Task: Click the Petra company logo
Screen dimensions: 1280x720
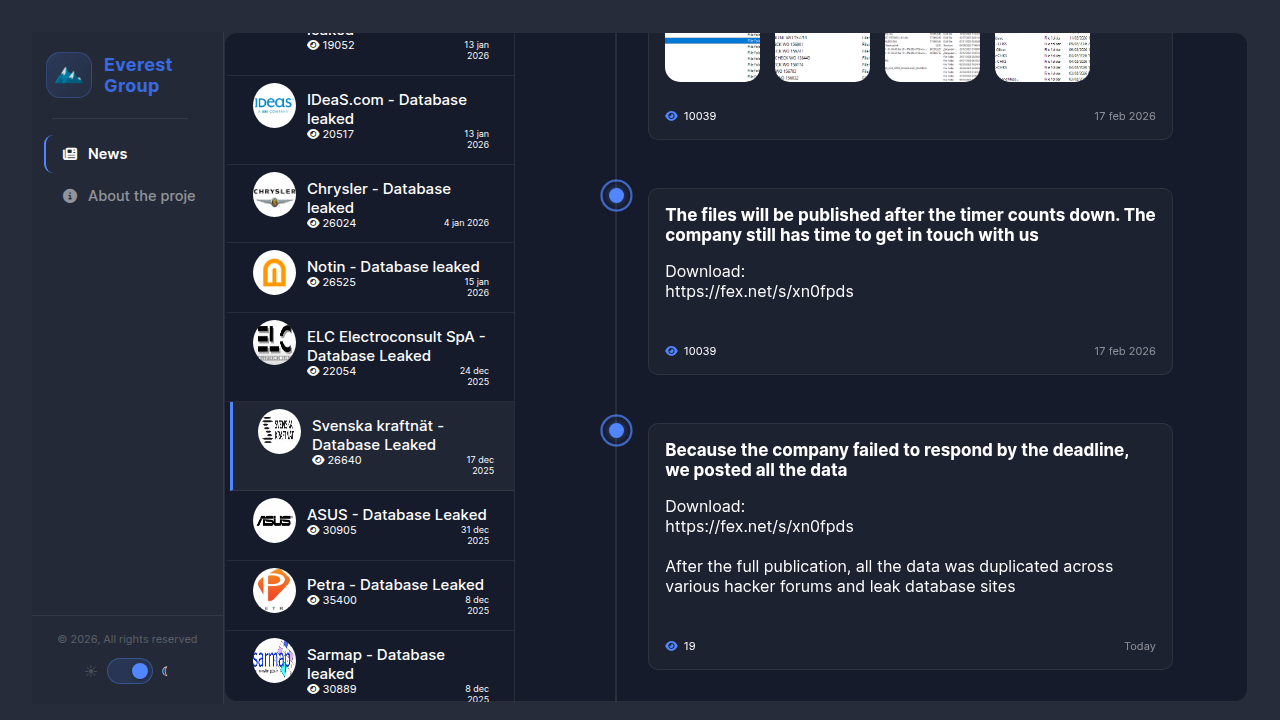Action: pyautogui.click(x=274, y=590)
